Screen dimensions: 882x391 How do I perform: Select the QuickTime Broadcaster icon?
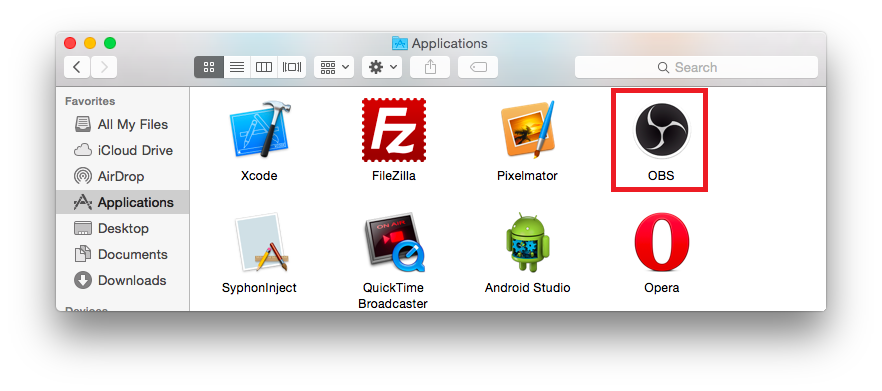tap(394, 243)
